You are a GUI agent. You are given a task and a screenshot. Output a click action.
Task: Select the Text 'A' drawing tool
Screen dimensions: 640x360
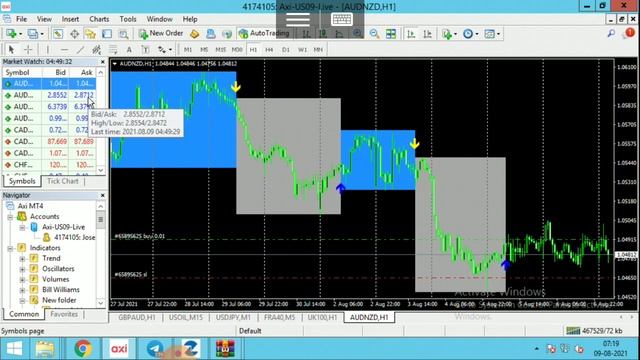tap(129, 49)
